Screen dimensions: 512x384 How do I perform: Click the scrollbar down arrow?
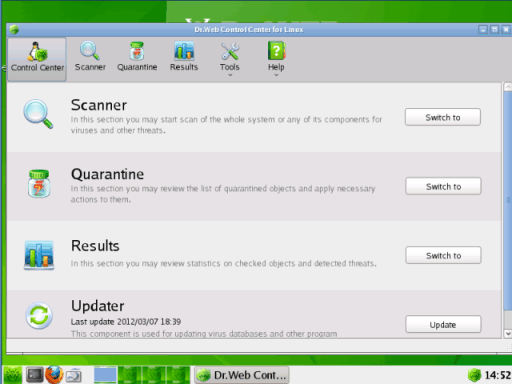(x=508, y=334)
